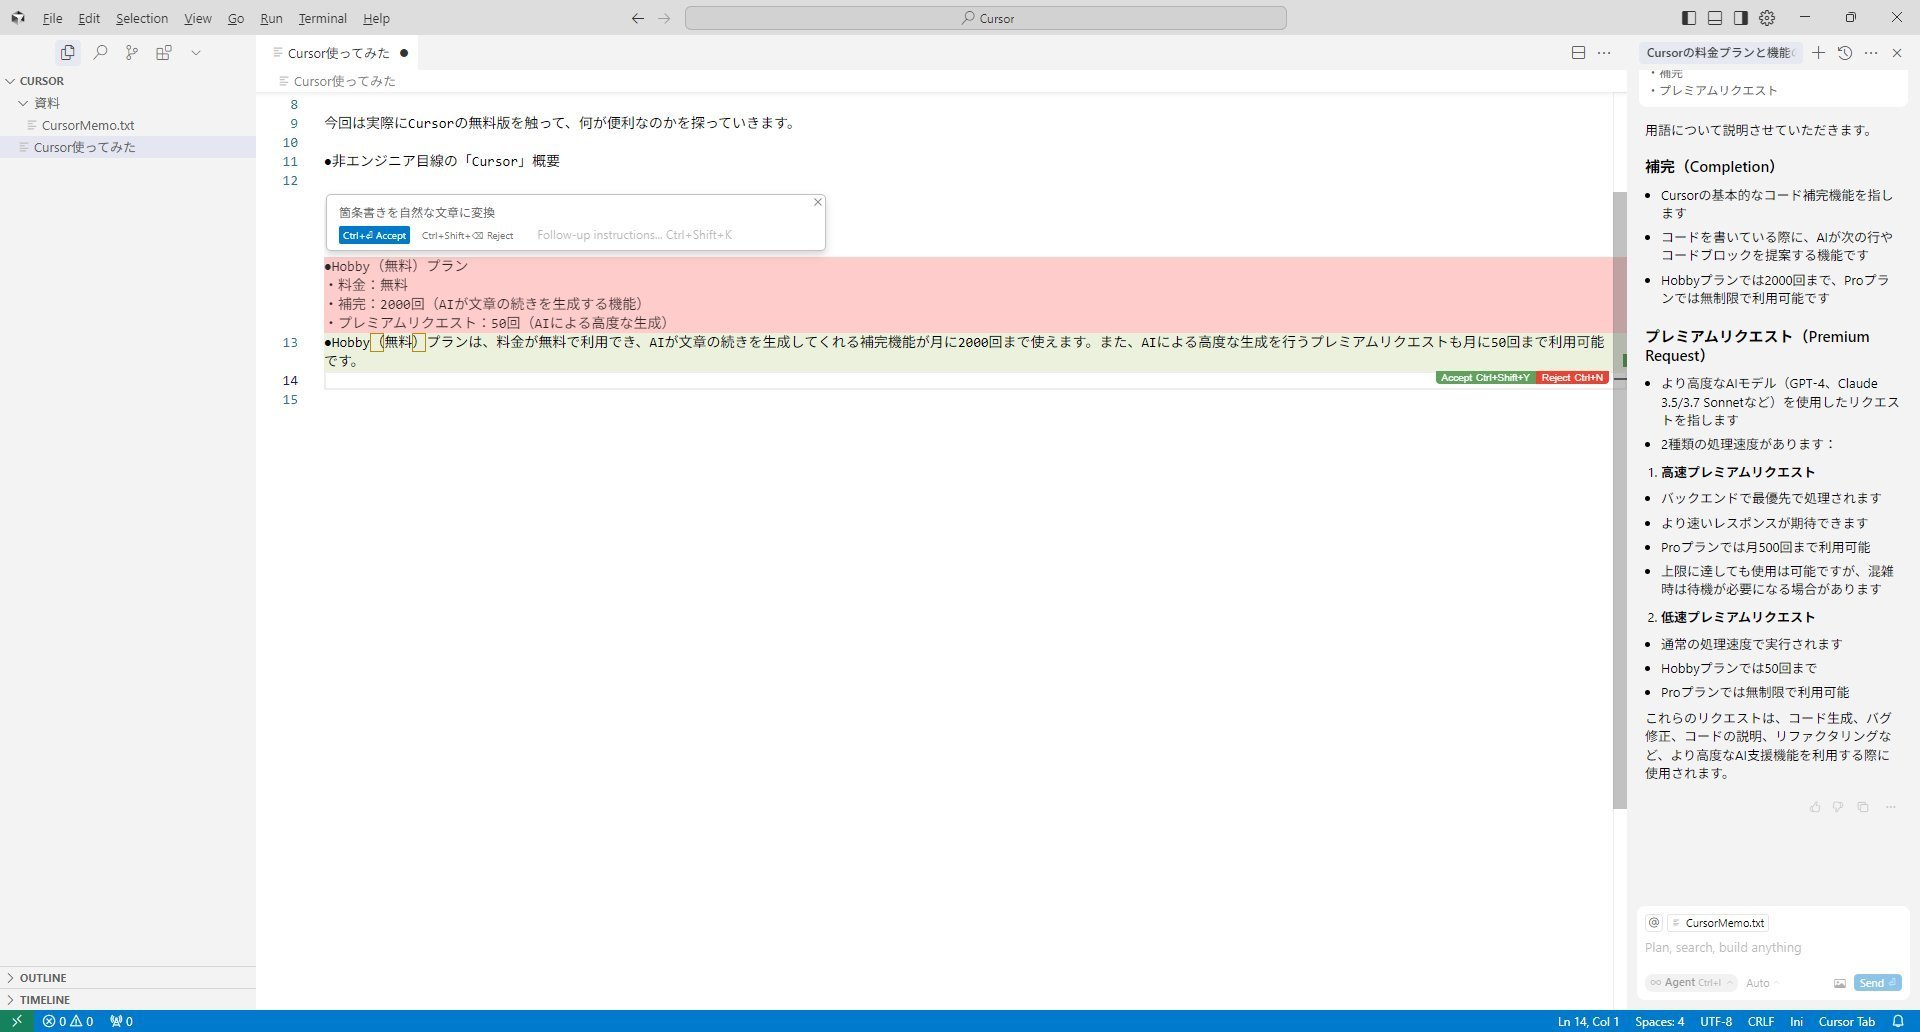Open the Terminal menu

[x=323, y=18]
